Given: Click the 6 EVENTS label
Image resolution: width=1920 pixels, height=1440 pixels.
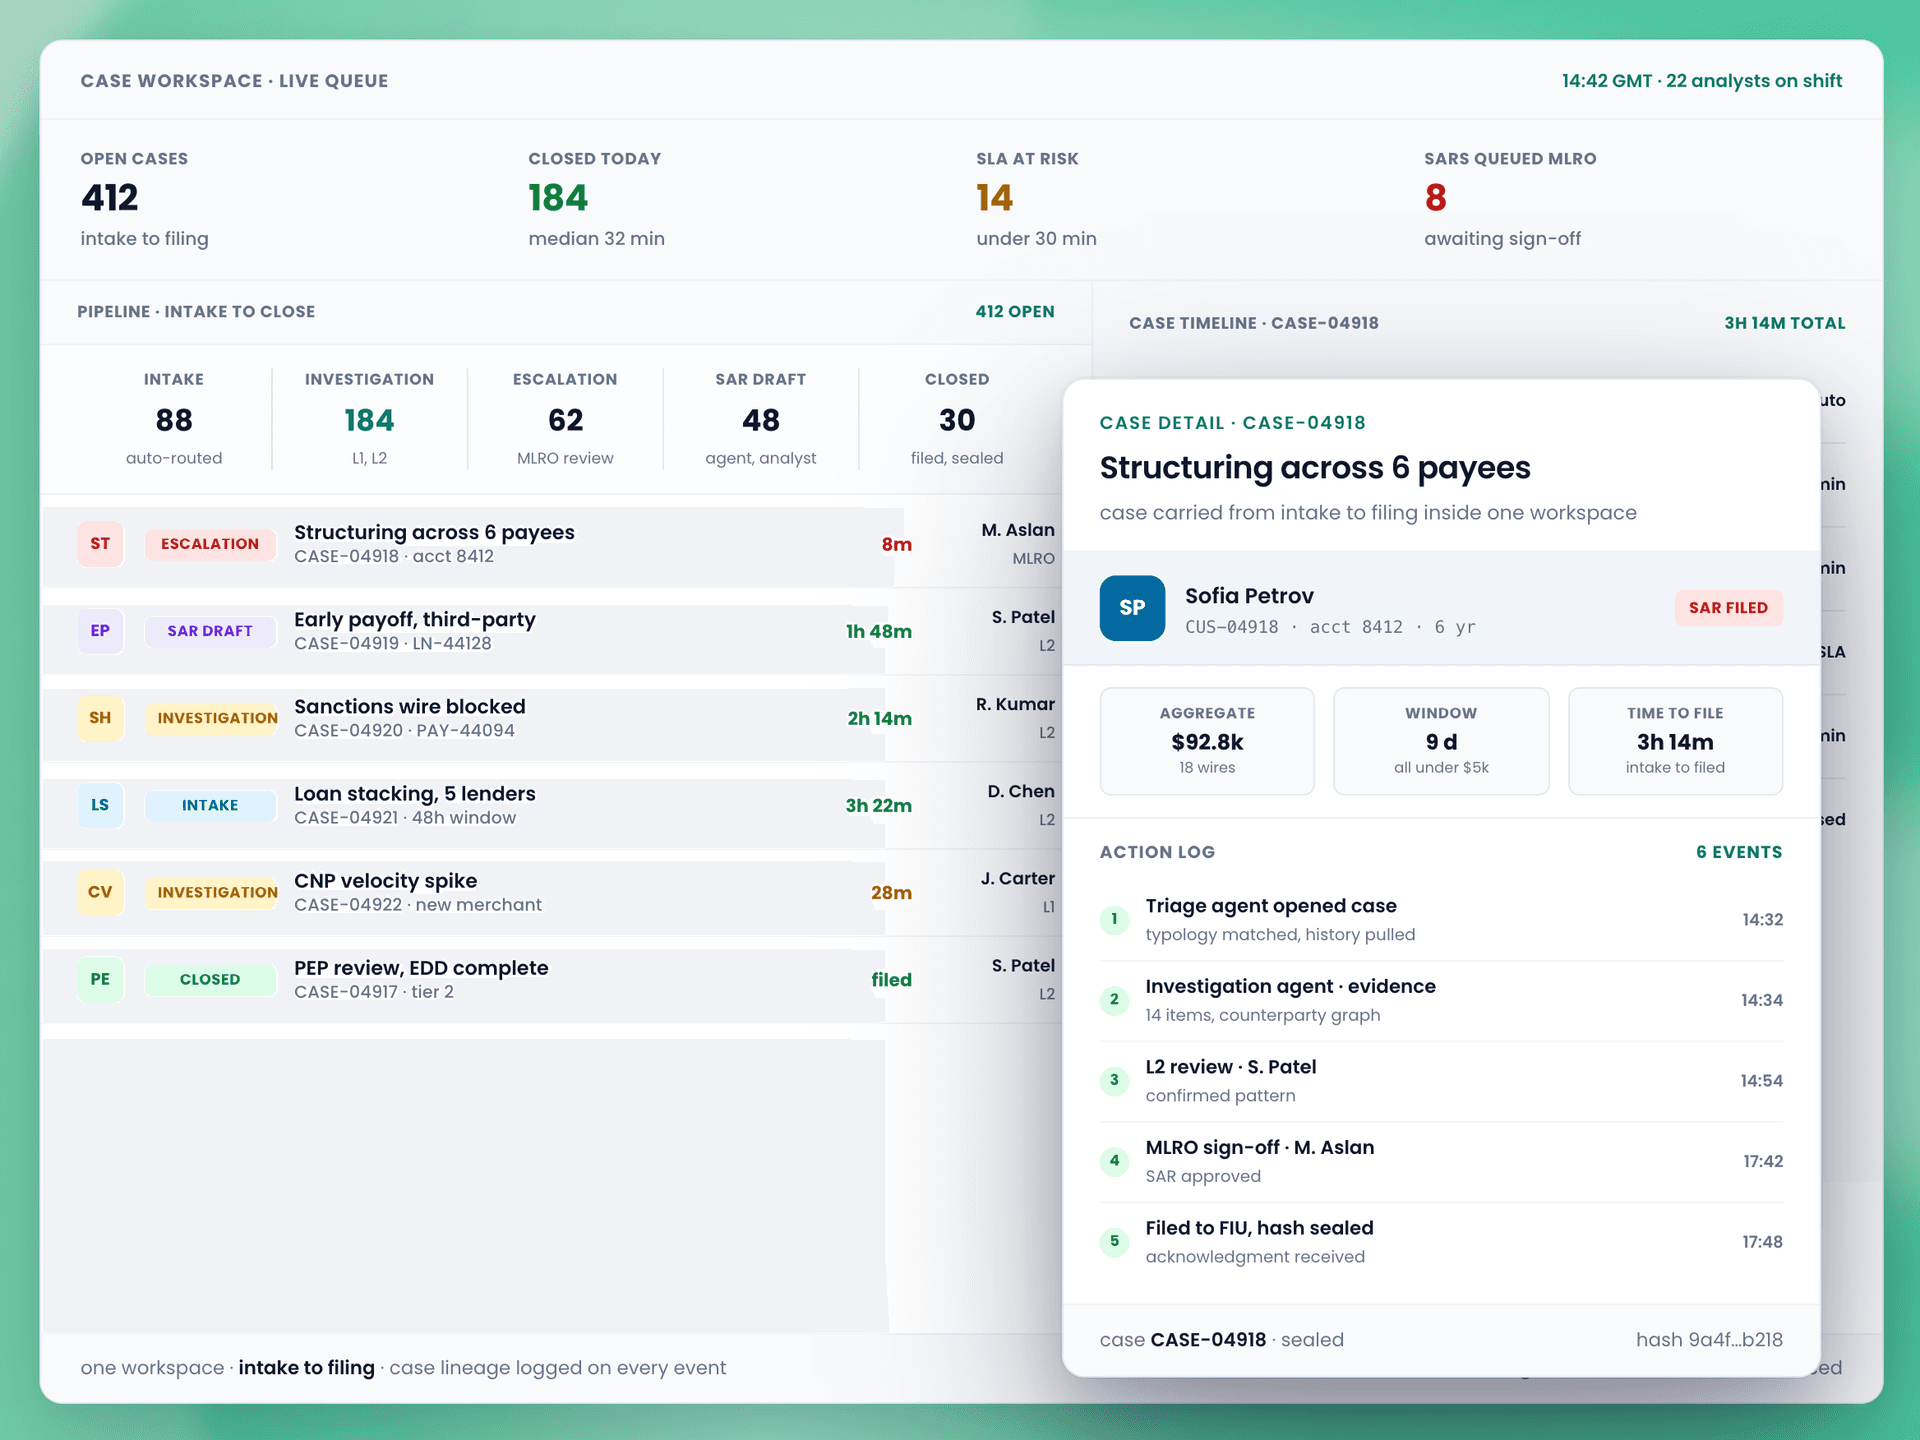Looking at the screenshot, I should click(x=1739, y=852).
